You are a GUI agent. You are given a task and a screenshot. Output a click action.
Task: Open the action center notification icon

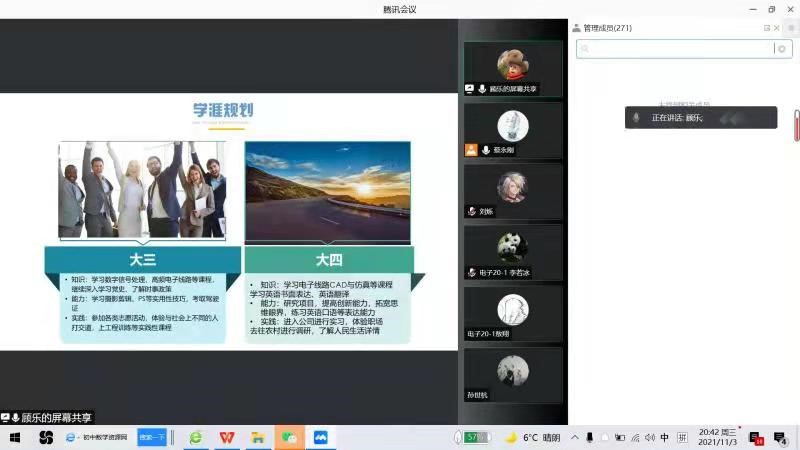(779, 437)
